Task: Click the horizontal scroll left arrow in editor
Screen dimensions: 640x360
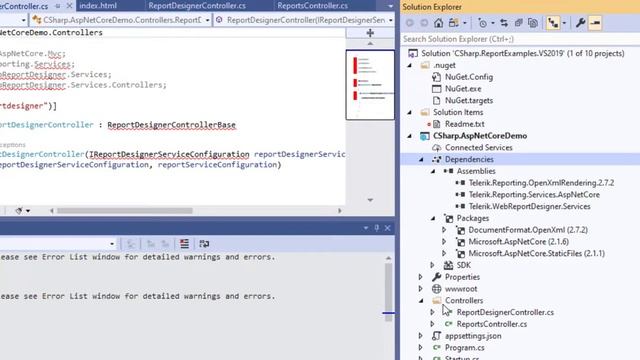Action: [51, 211]
